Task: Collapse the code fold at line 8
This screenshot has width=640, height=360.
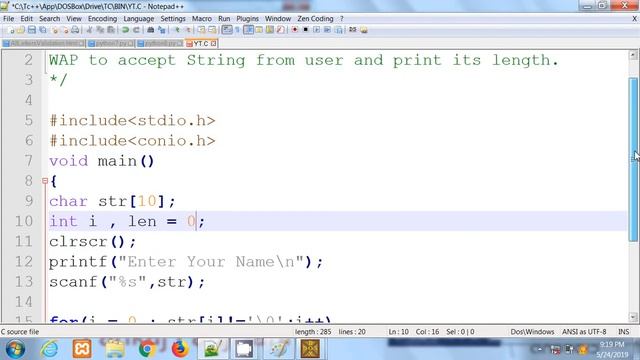Action: coord(45,180)
